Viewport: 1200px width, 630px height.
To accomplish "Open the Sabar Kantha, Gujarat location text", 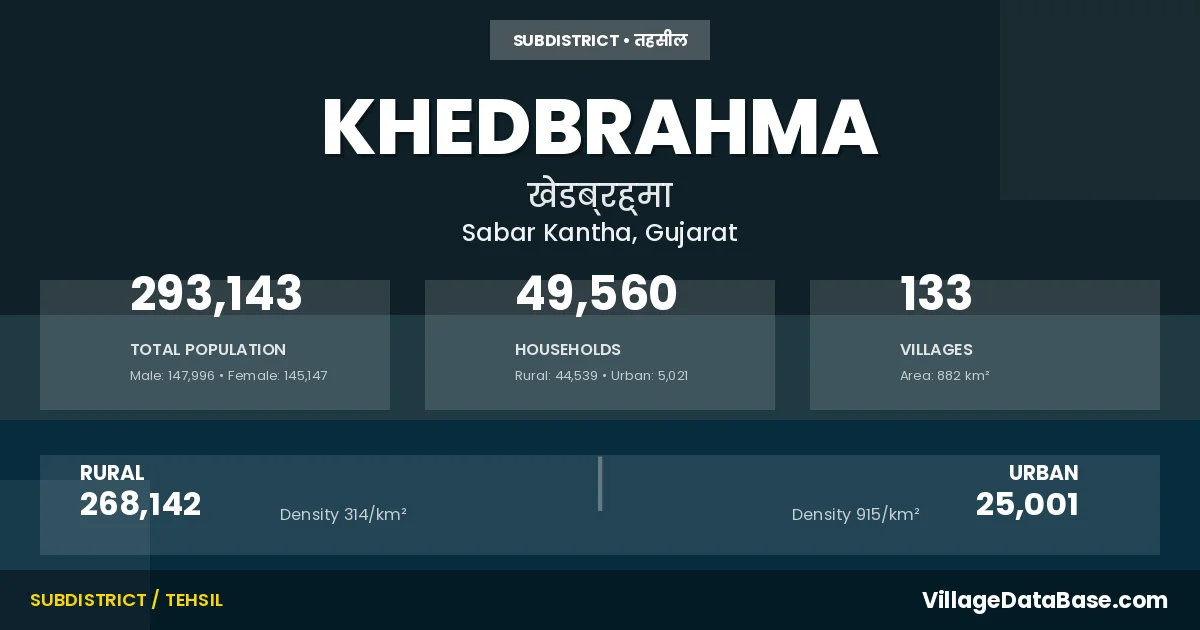I will [600, 233].
